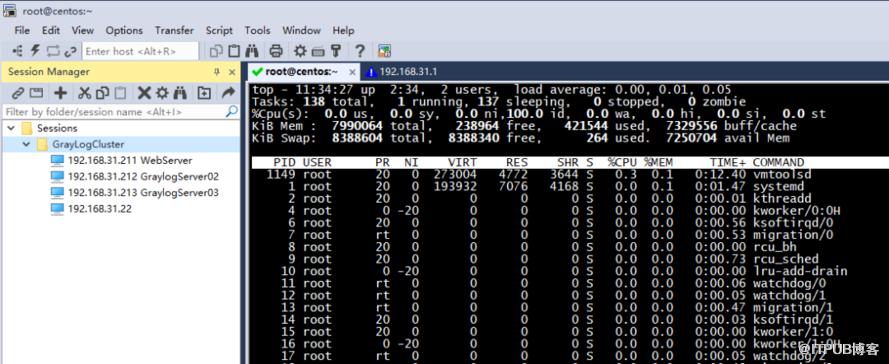Click the Print icon in toolbar
Viewport: 889px width, 364px height.
pos(276,51)
